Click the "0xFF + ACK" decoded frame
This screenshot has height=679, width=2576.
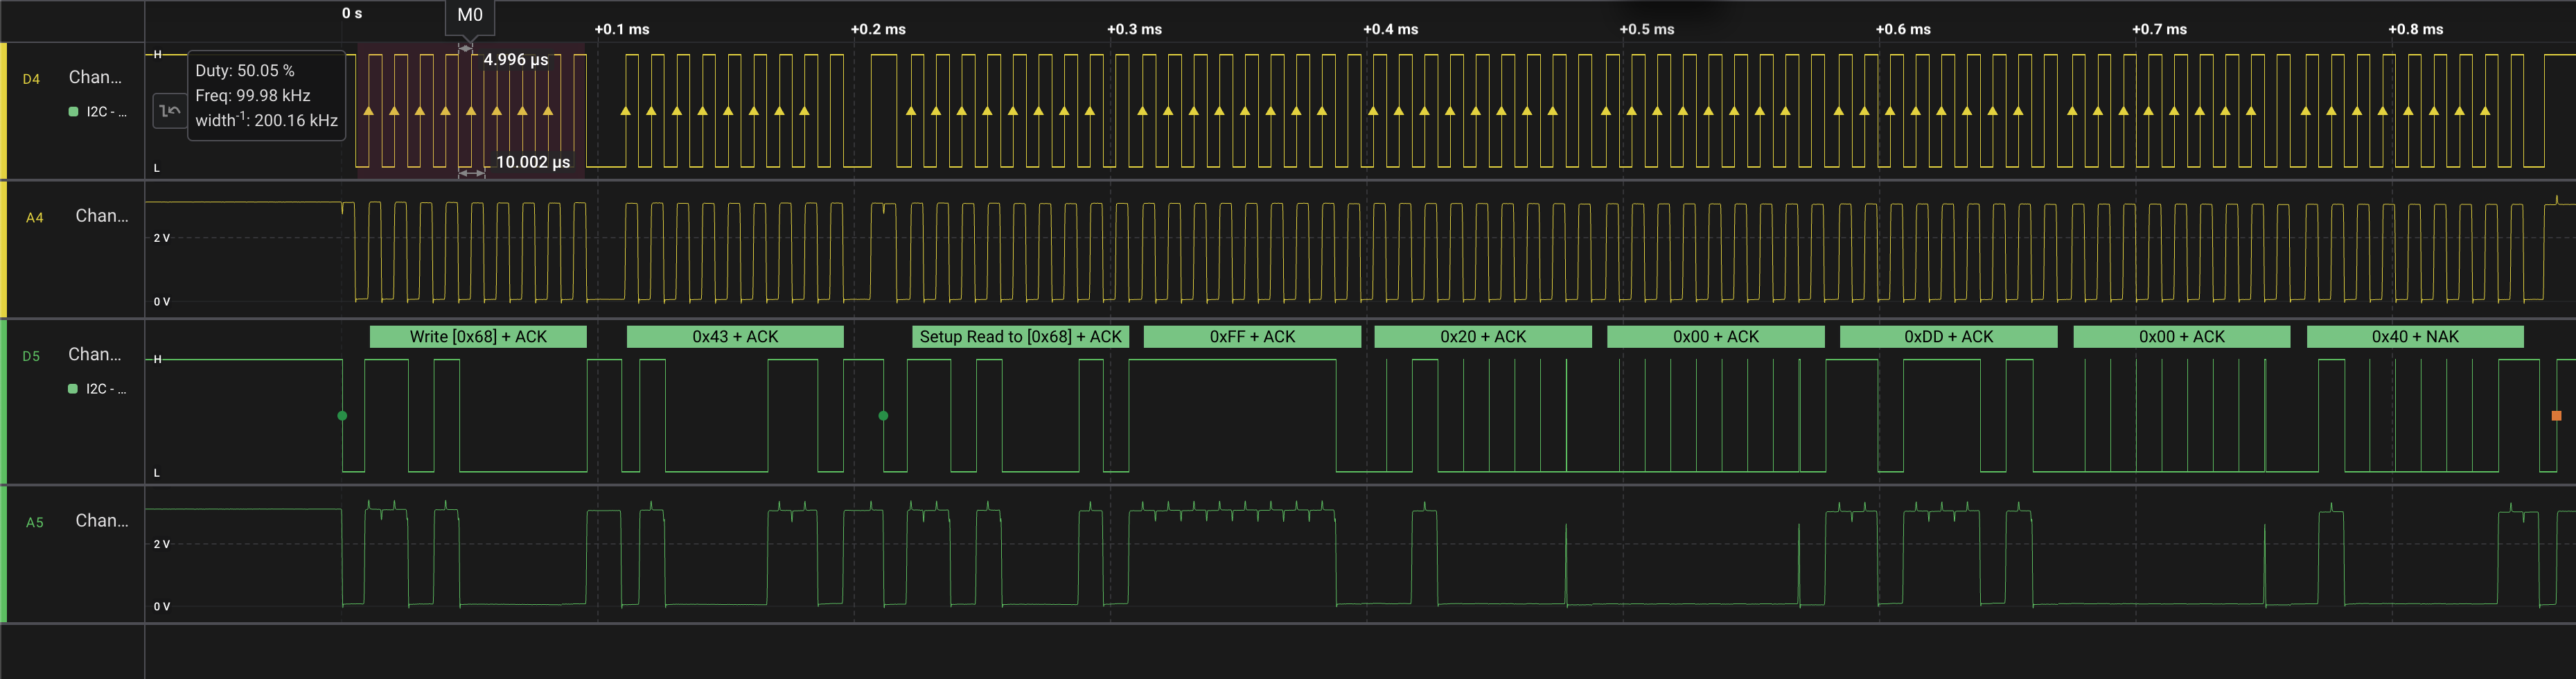1252,337
